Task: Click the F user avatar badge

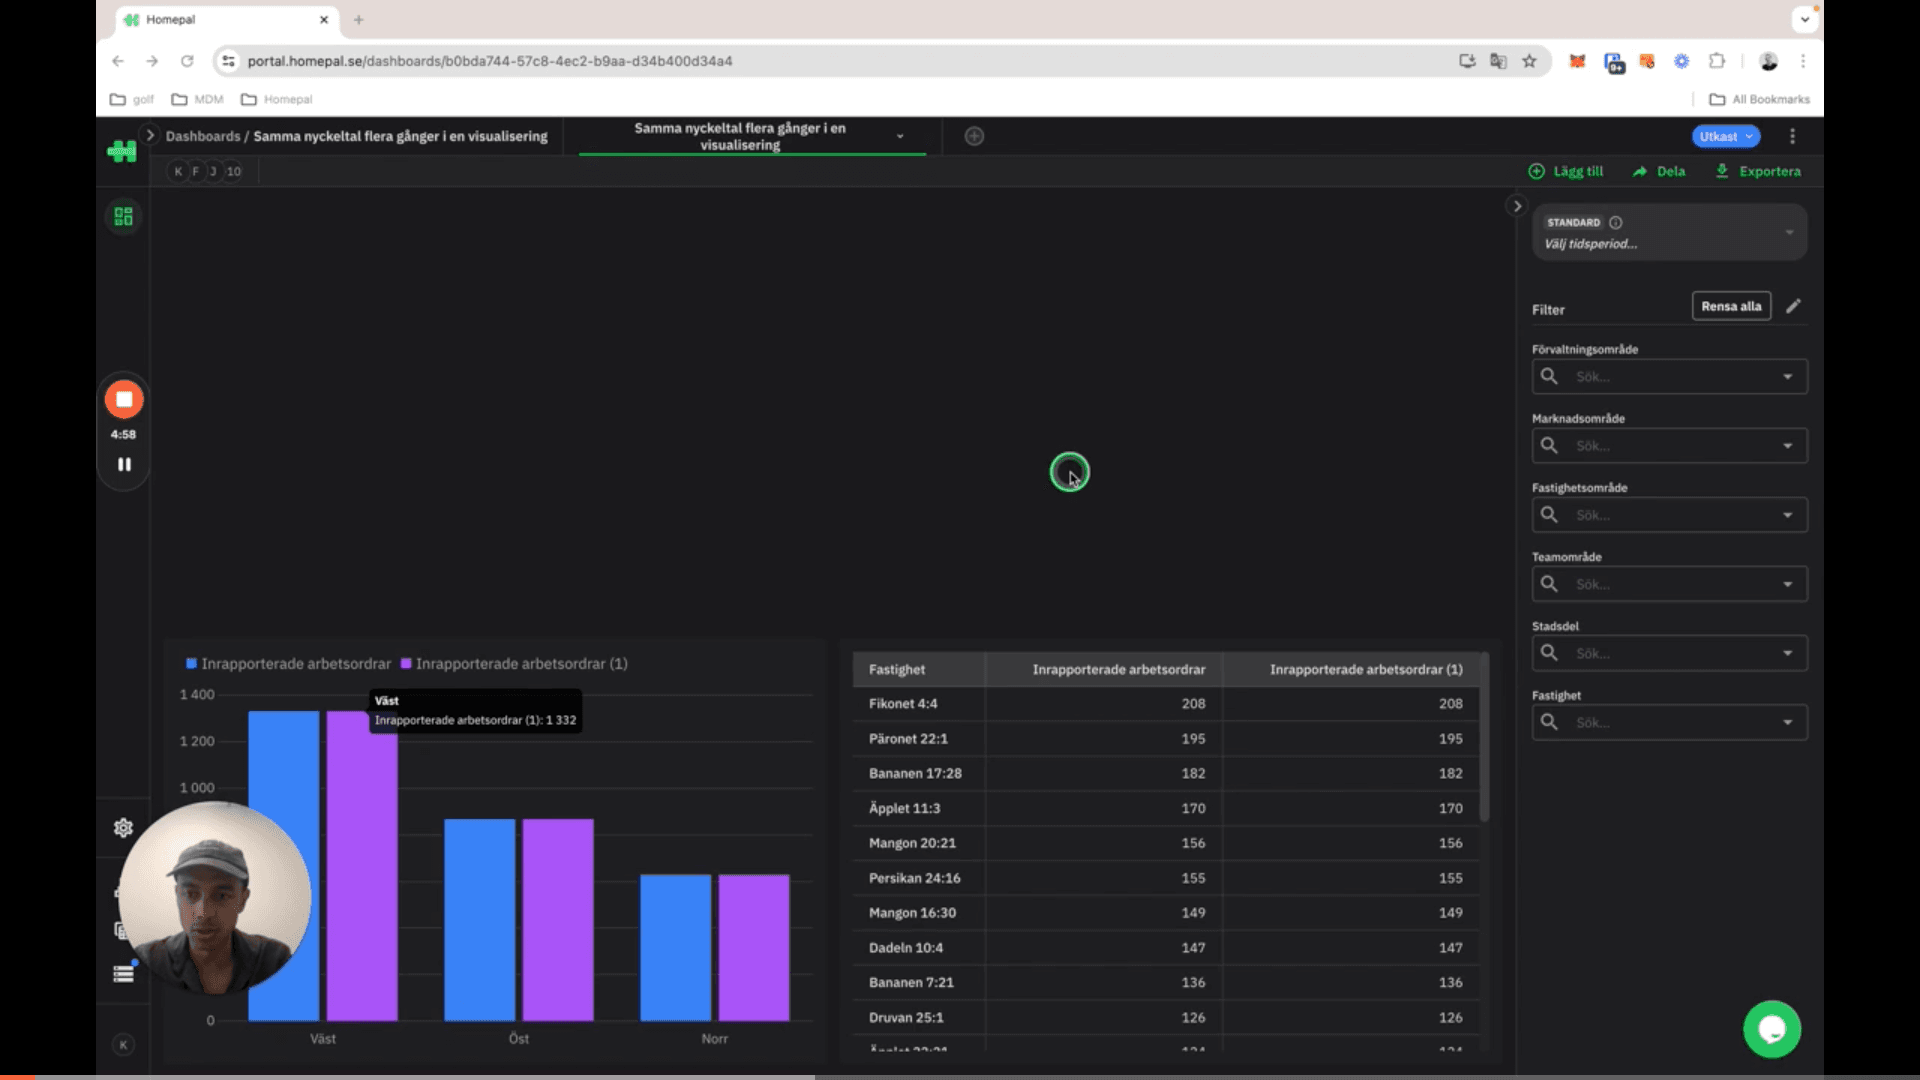Action: (x=195, y=171)
